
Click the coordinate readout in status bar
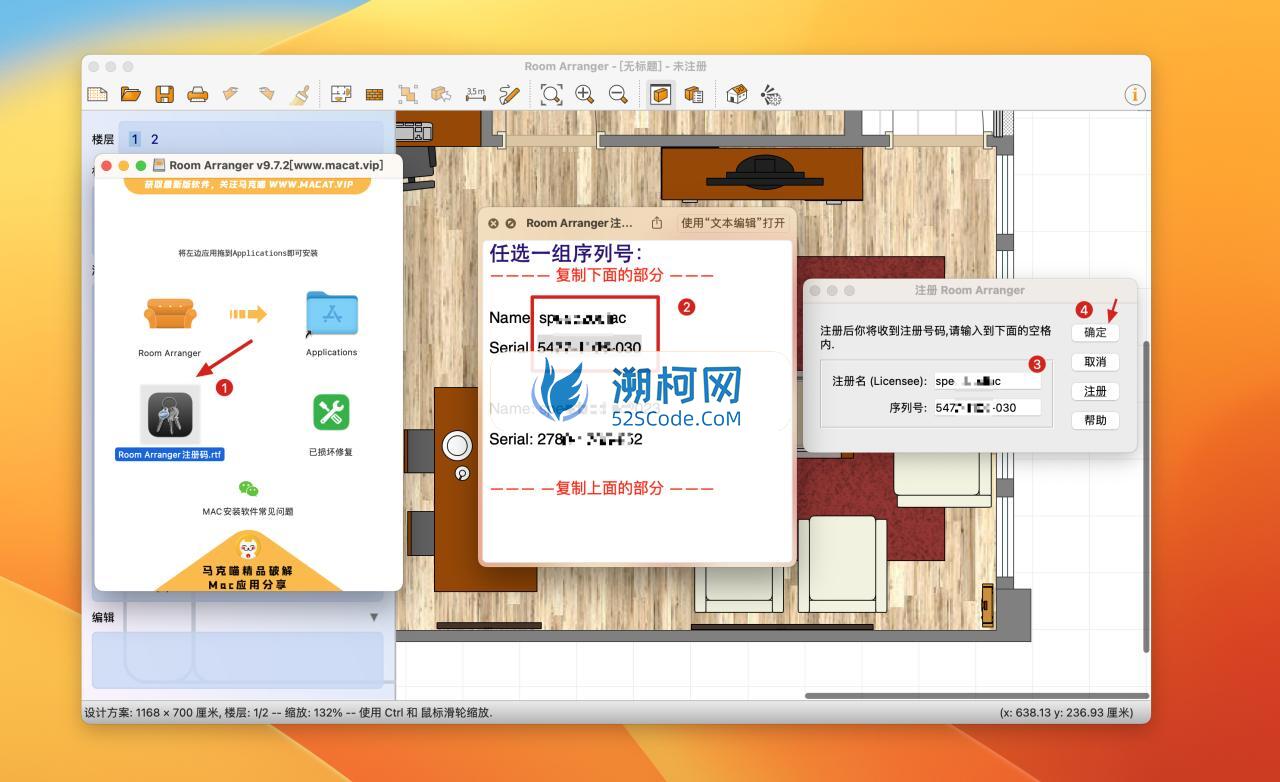pyautogui.click(x=1066, y=713)
